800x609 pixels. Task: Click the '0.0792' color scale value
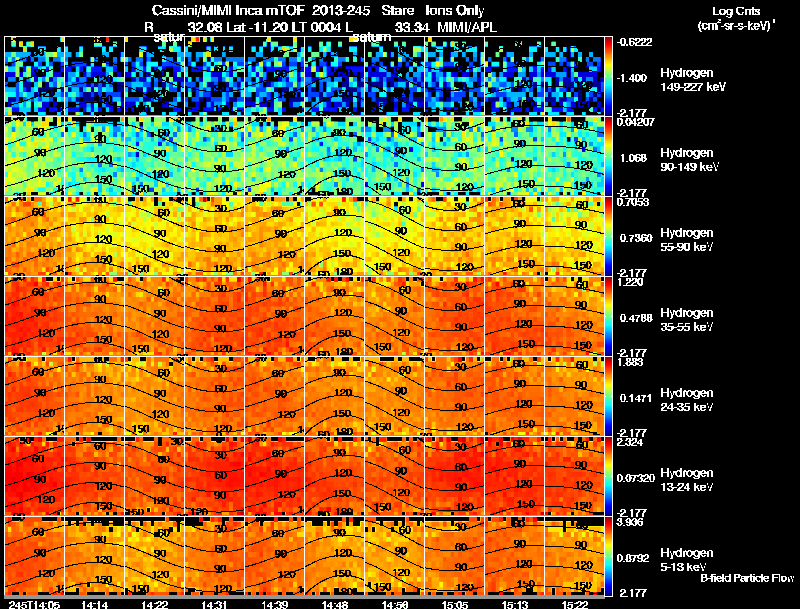pyautogui.click(x=633, y=559)
